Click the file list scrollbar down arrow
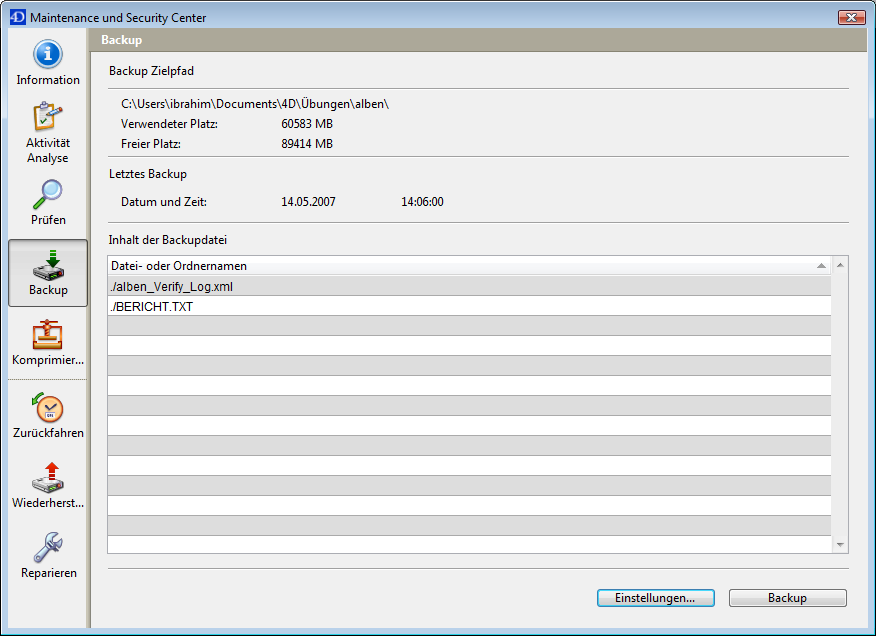The width and height of the screenshot is (876, 636). coord(840,545)
